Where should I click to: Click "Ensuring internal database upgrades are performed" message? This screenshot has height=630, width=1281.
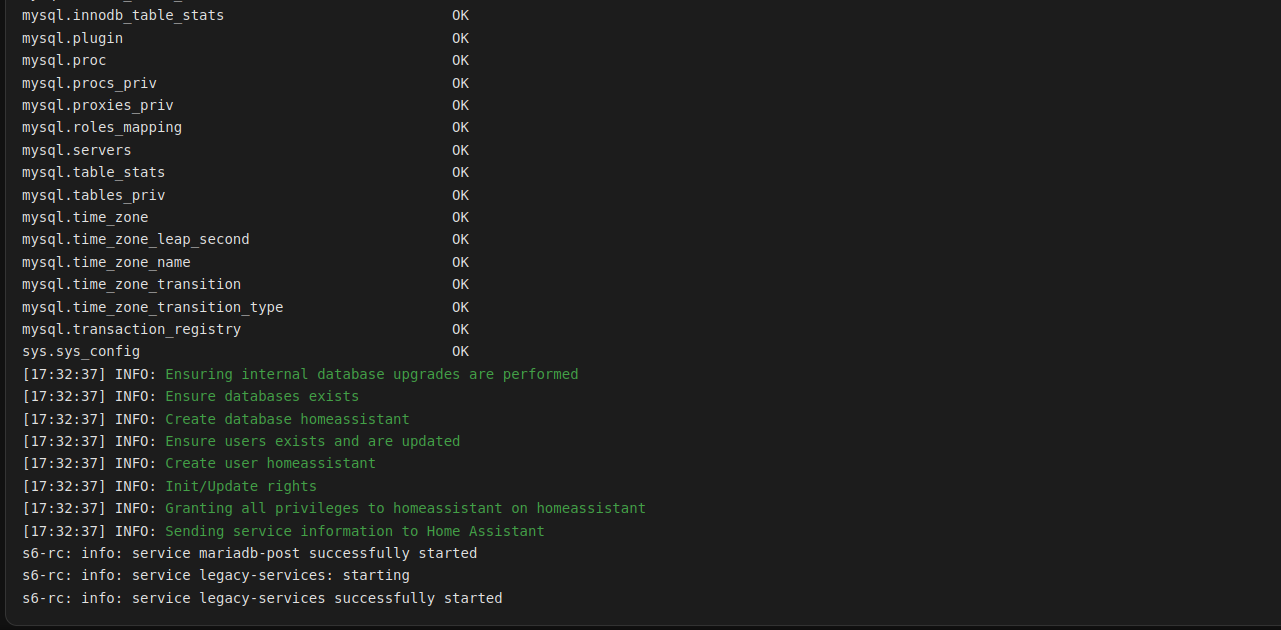click(371, 374)
